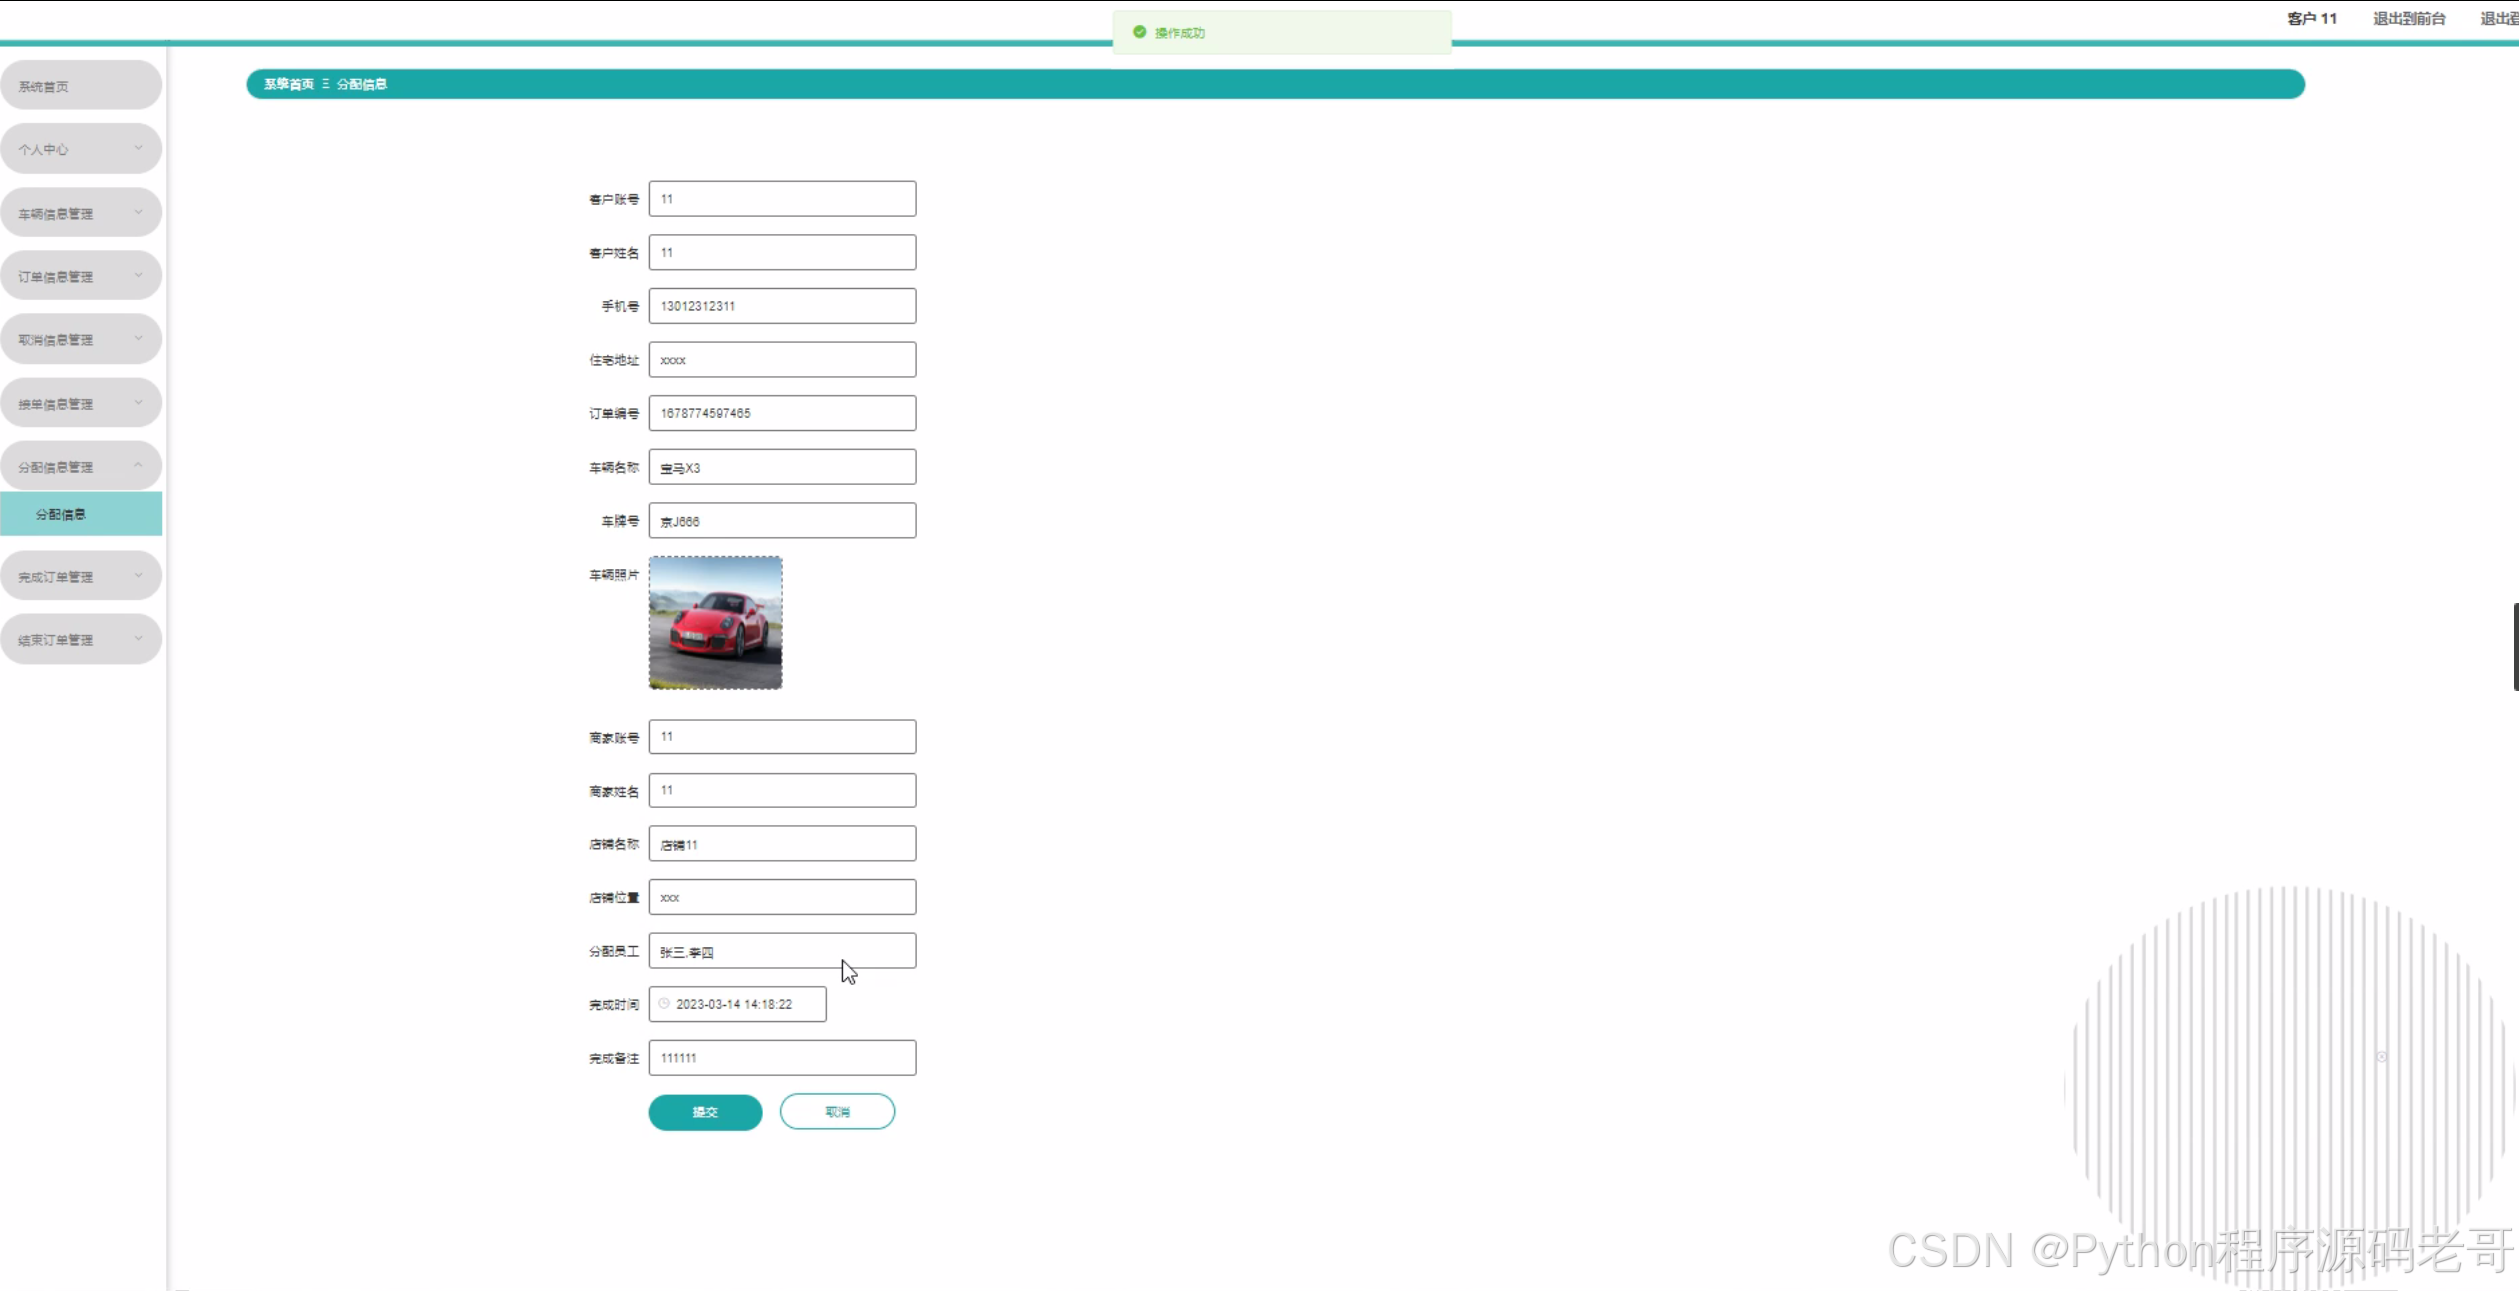Collapse the 分配信息管理 chevron
The image size is (2519, 1291).
pyautogui.click(x=138, y=465)
